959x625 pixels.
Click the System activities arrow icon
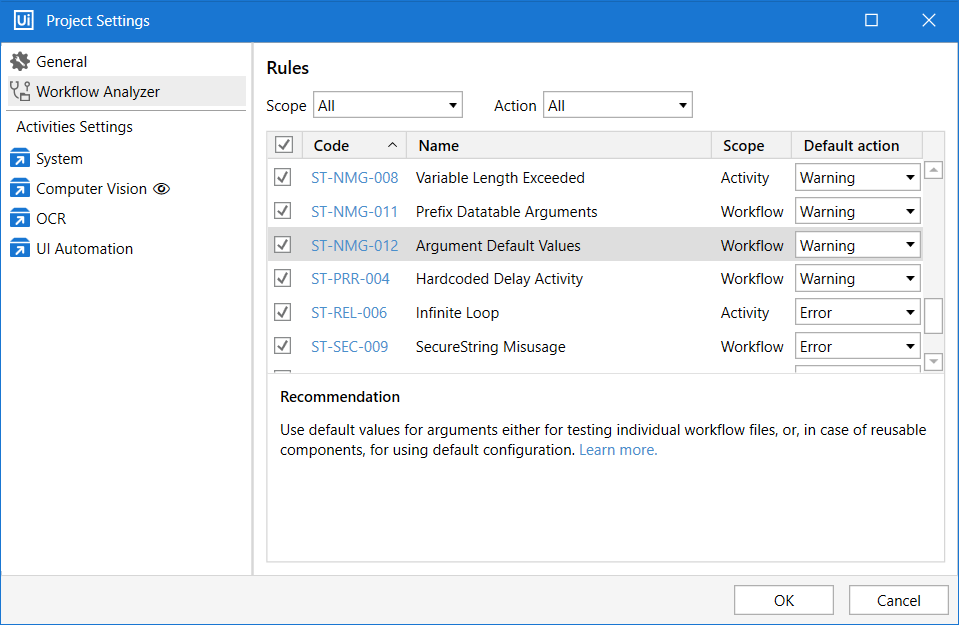[20, 159]
